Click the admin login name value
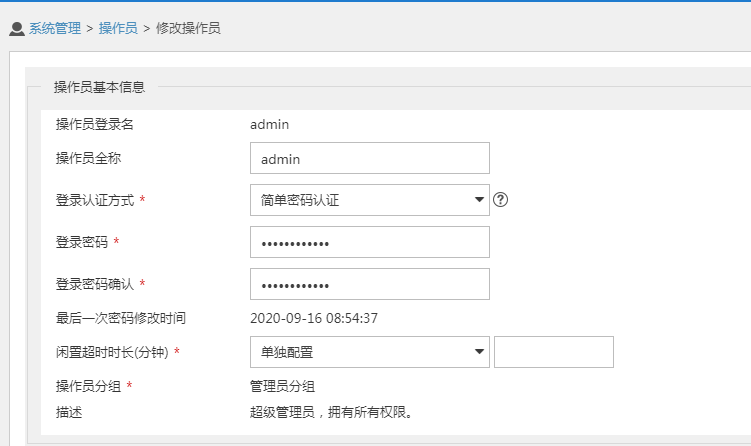This screenshot has width=751, height=446. pyautogui.click(x=269, y=124)
